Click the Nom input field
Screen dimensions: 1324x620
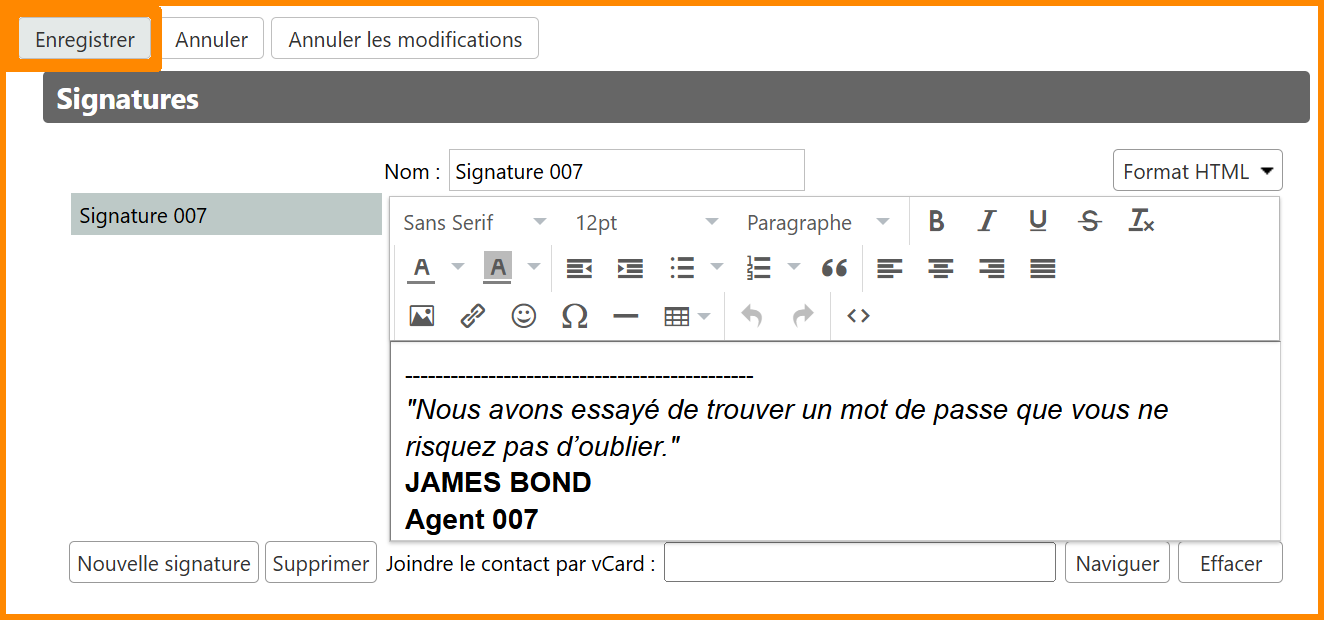pos(626,171)
